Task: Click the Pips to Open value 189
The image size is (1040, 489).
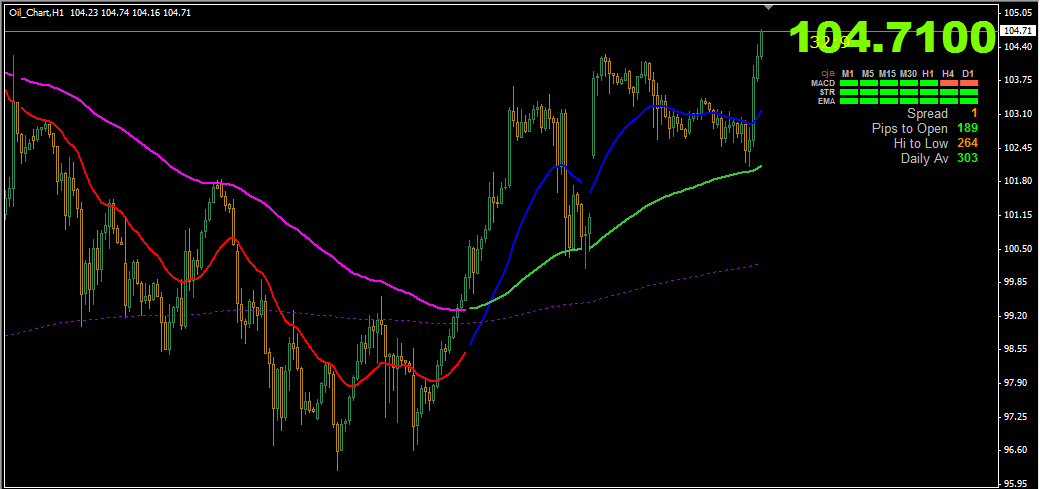Action: point(967,128)
